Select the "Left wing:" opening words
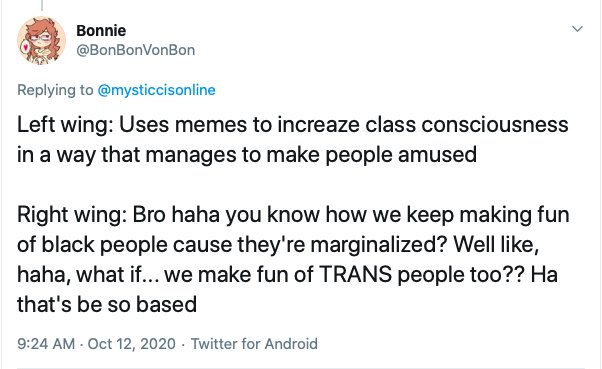This screenshot has height=369, width=602. (65, 126)
